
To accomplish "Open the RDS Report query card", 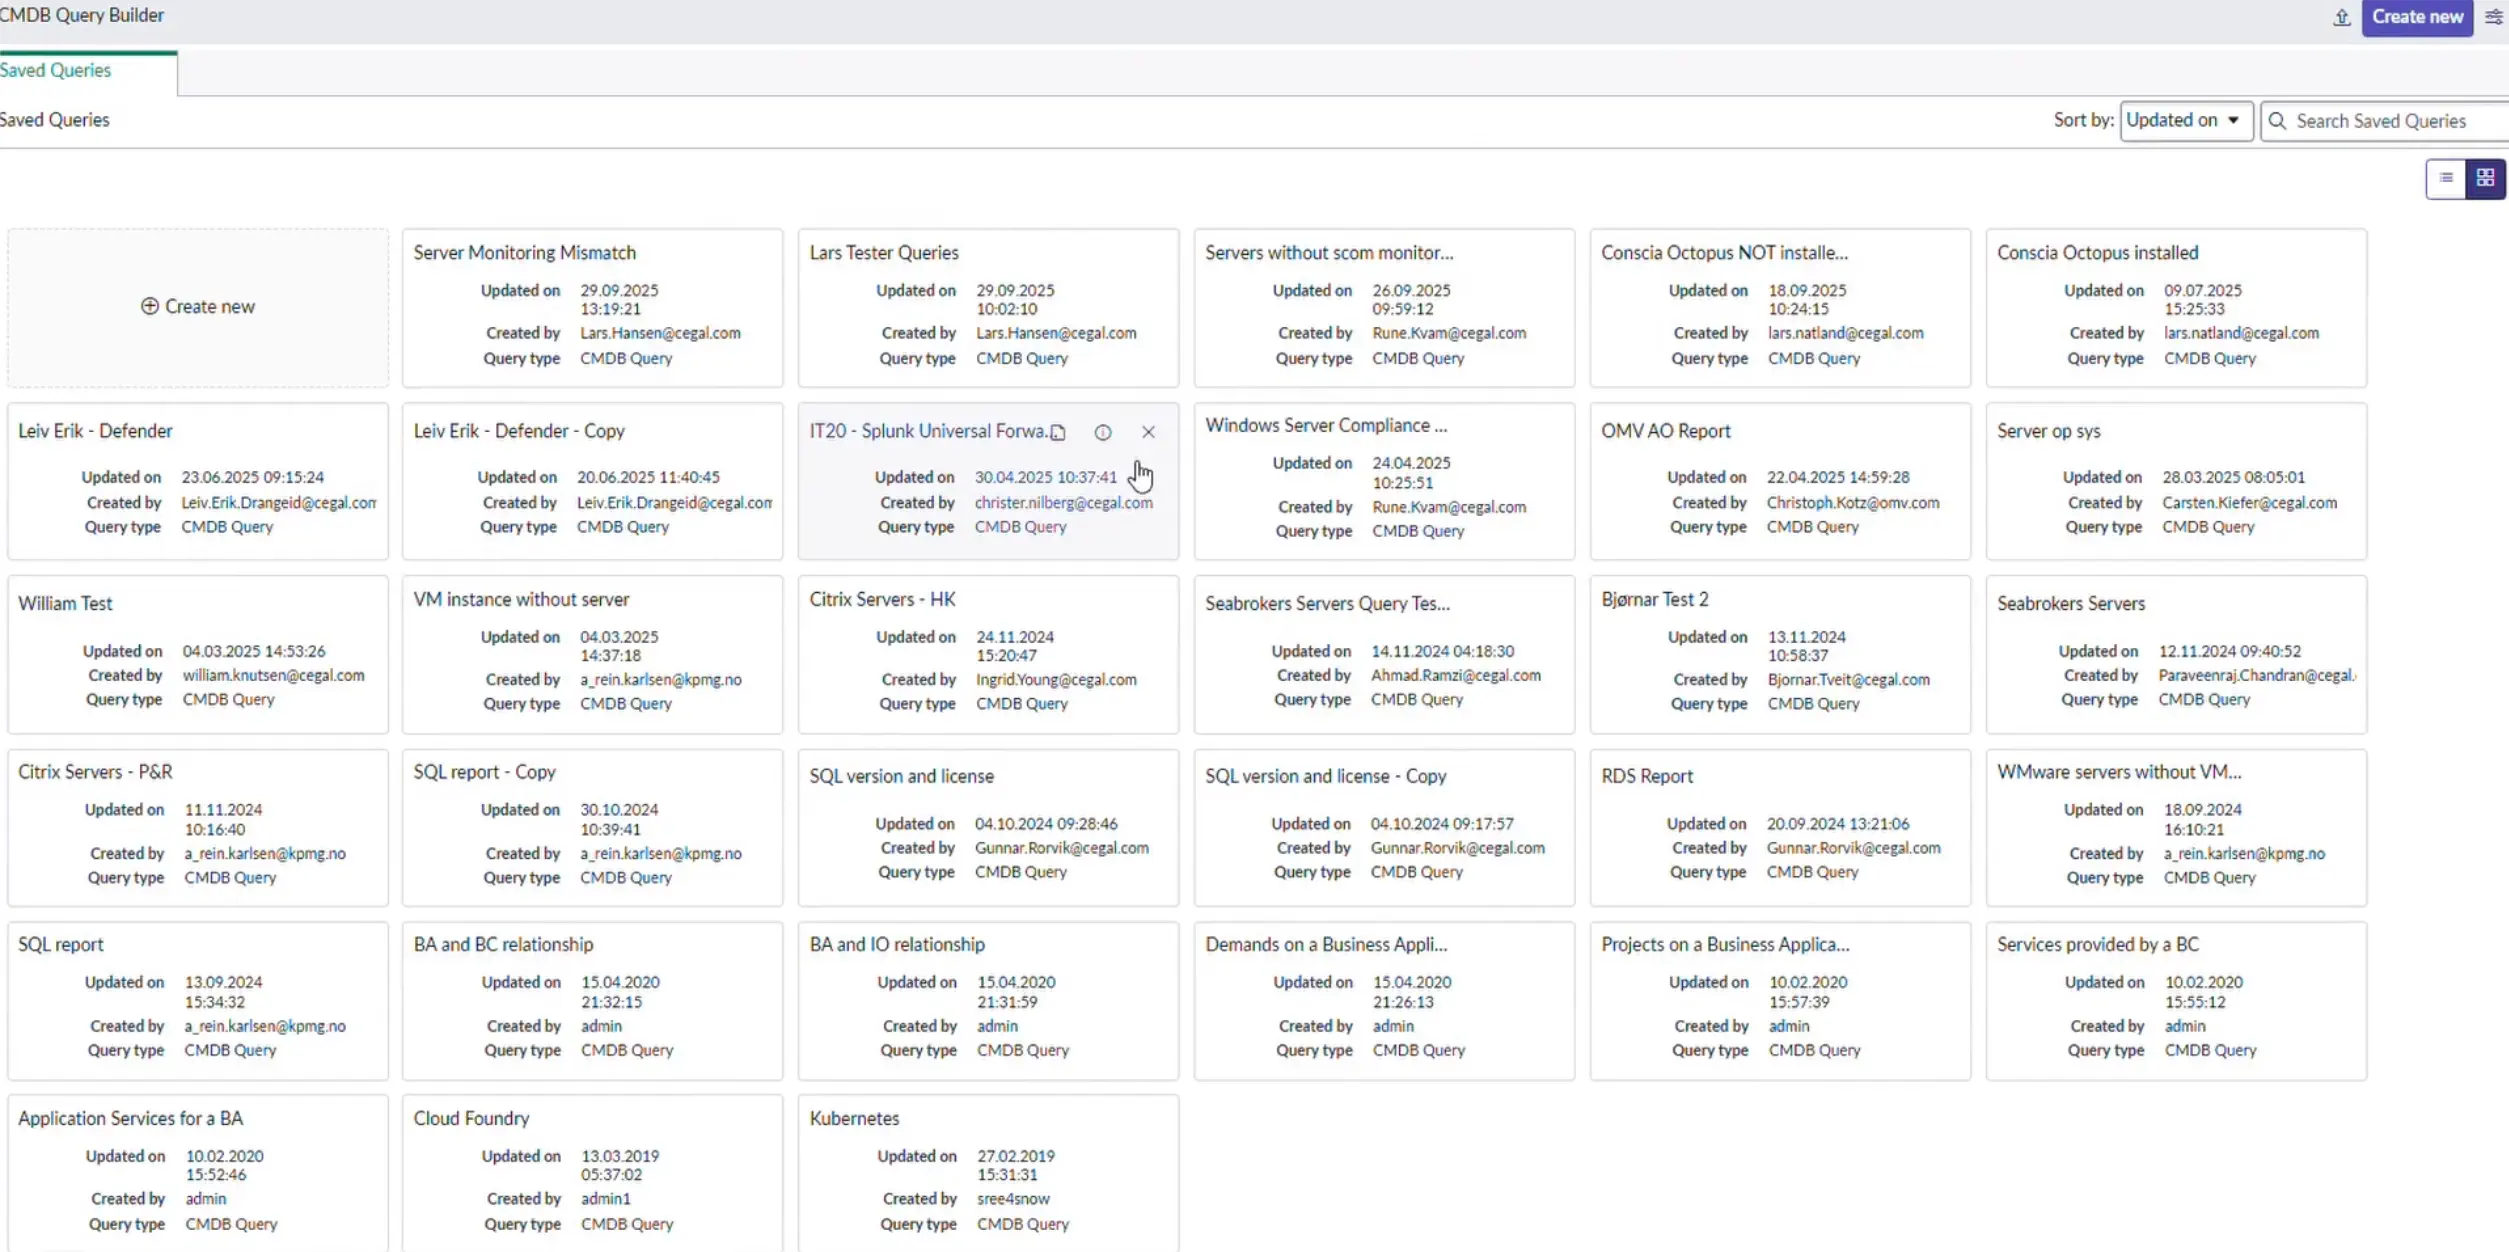I will pos(1646,776).
